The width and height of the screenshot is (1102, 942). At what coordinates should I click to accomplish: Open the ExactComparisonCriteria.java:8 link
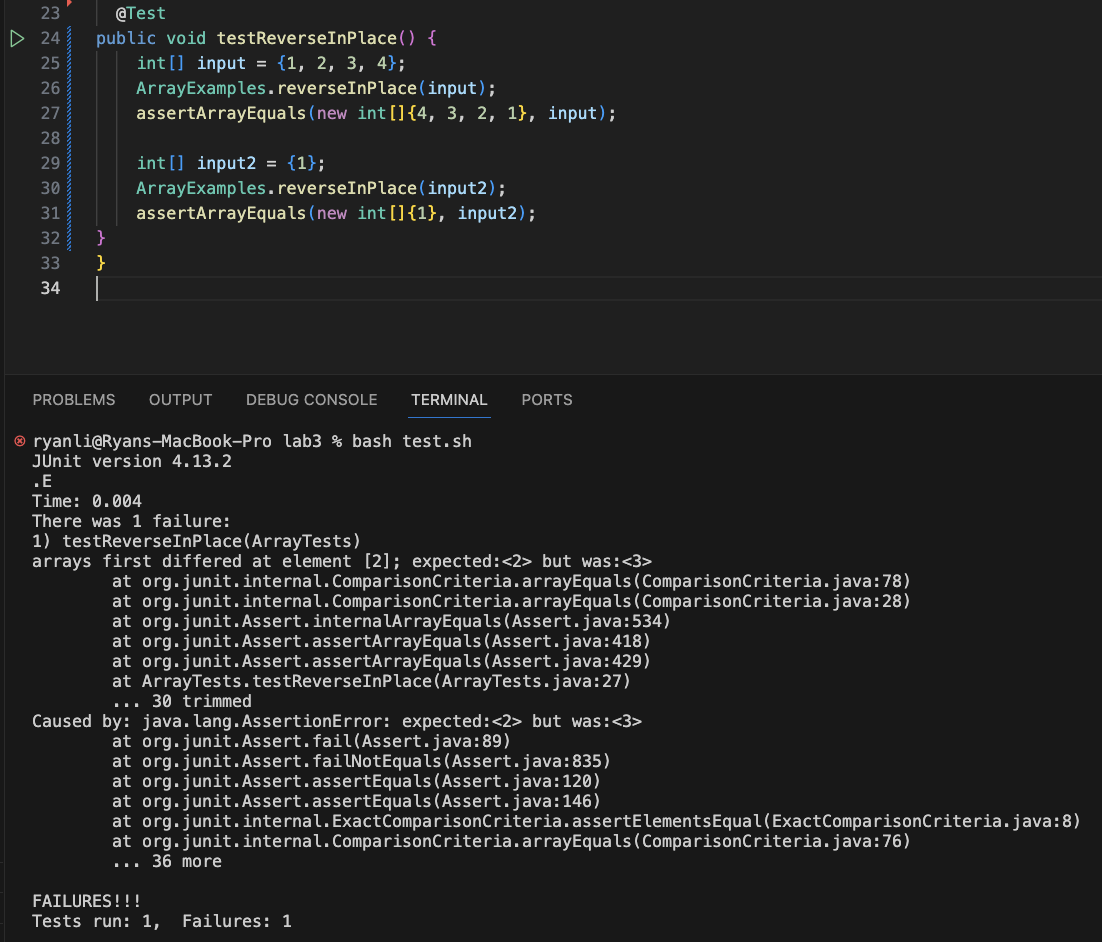(922, 821)
